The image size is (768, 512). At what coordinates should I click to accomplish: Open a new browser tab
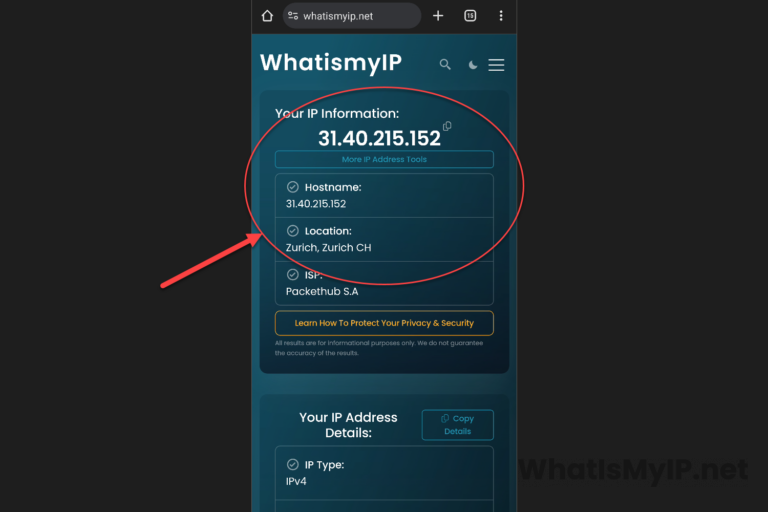[438, 16]
